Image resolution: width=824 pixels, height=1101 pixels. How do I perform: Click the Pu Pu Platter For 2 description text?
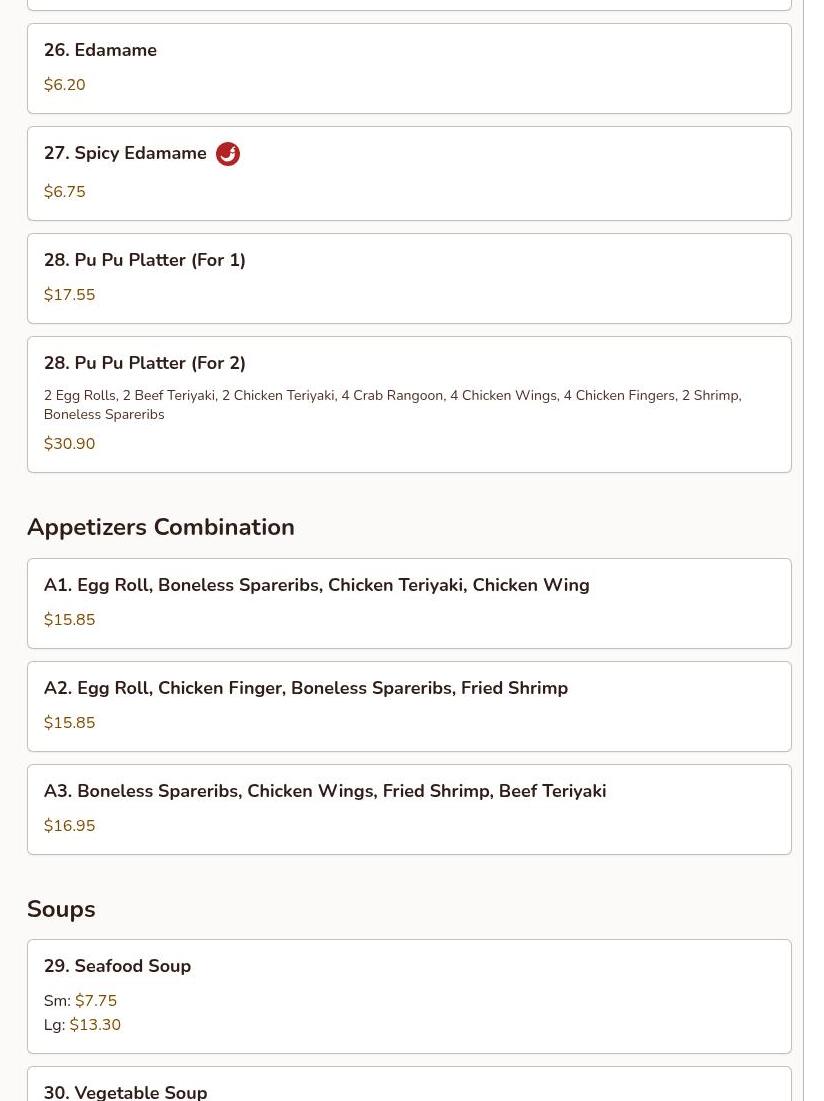[392, 404]
